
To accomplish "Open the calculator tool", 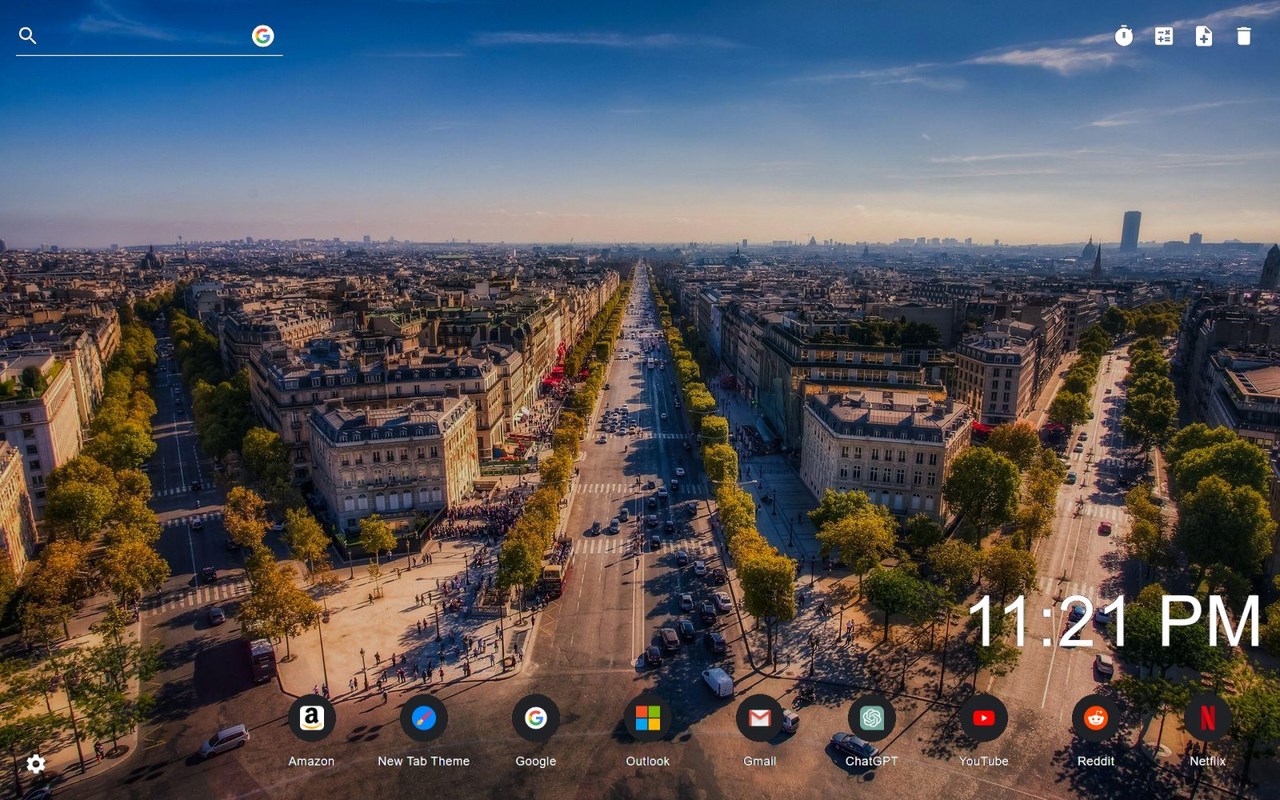I will coord(1164,36).
